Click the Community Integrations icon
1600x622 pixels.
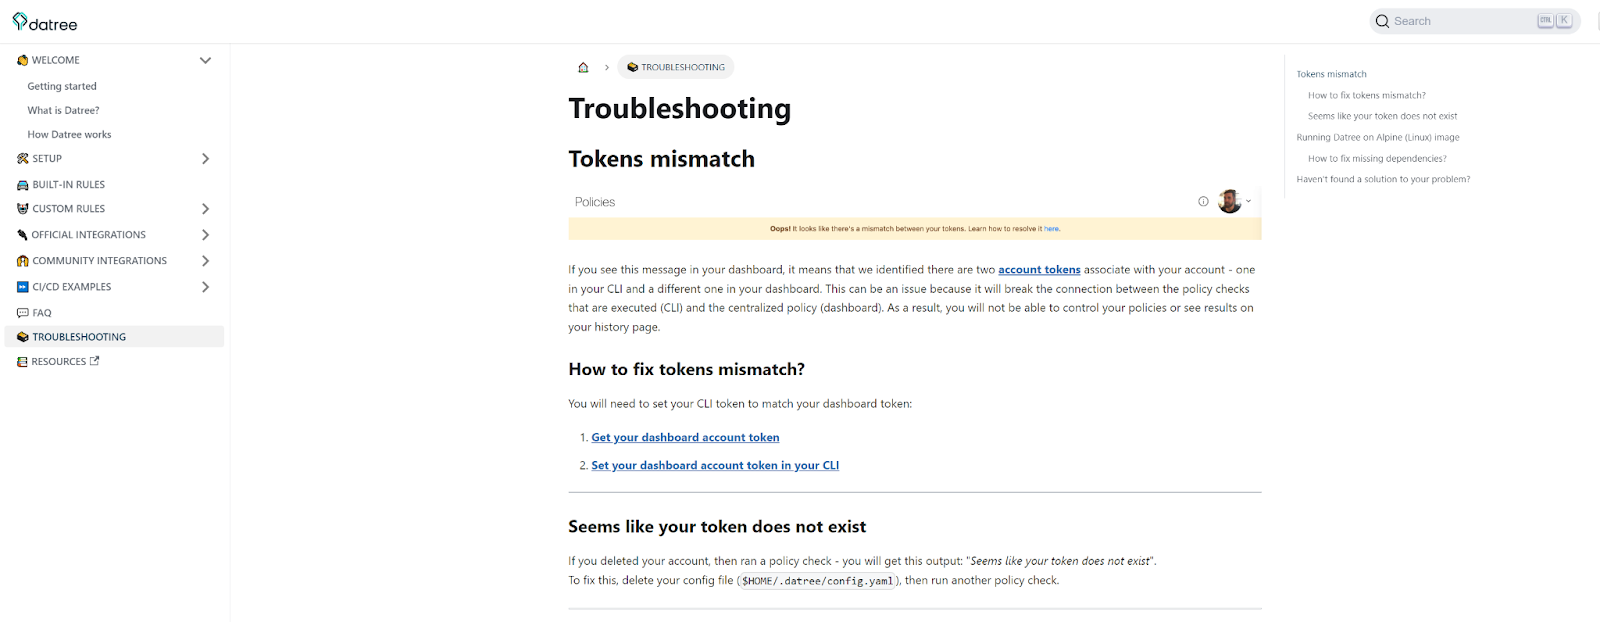[22, 261]
